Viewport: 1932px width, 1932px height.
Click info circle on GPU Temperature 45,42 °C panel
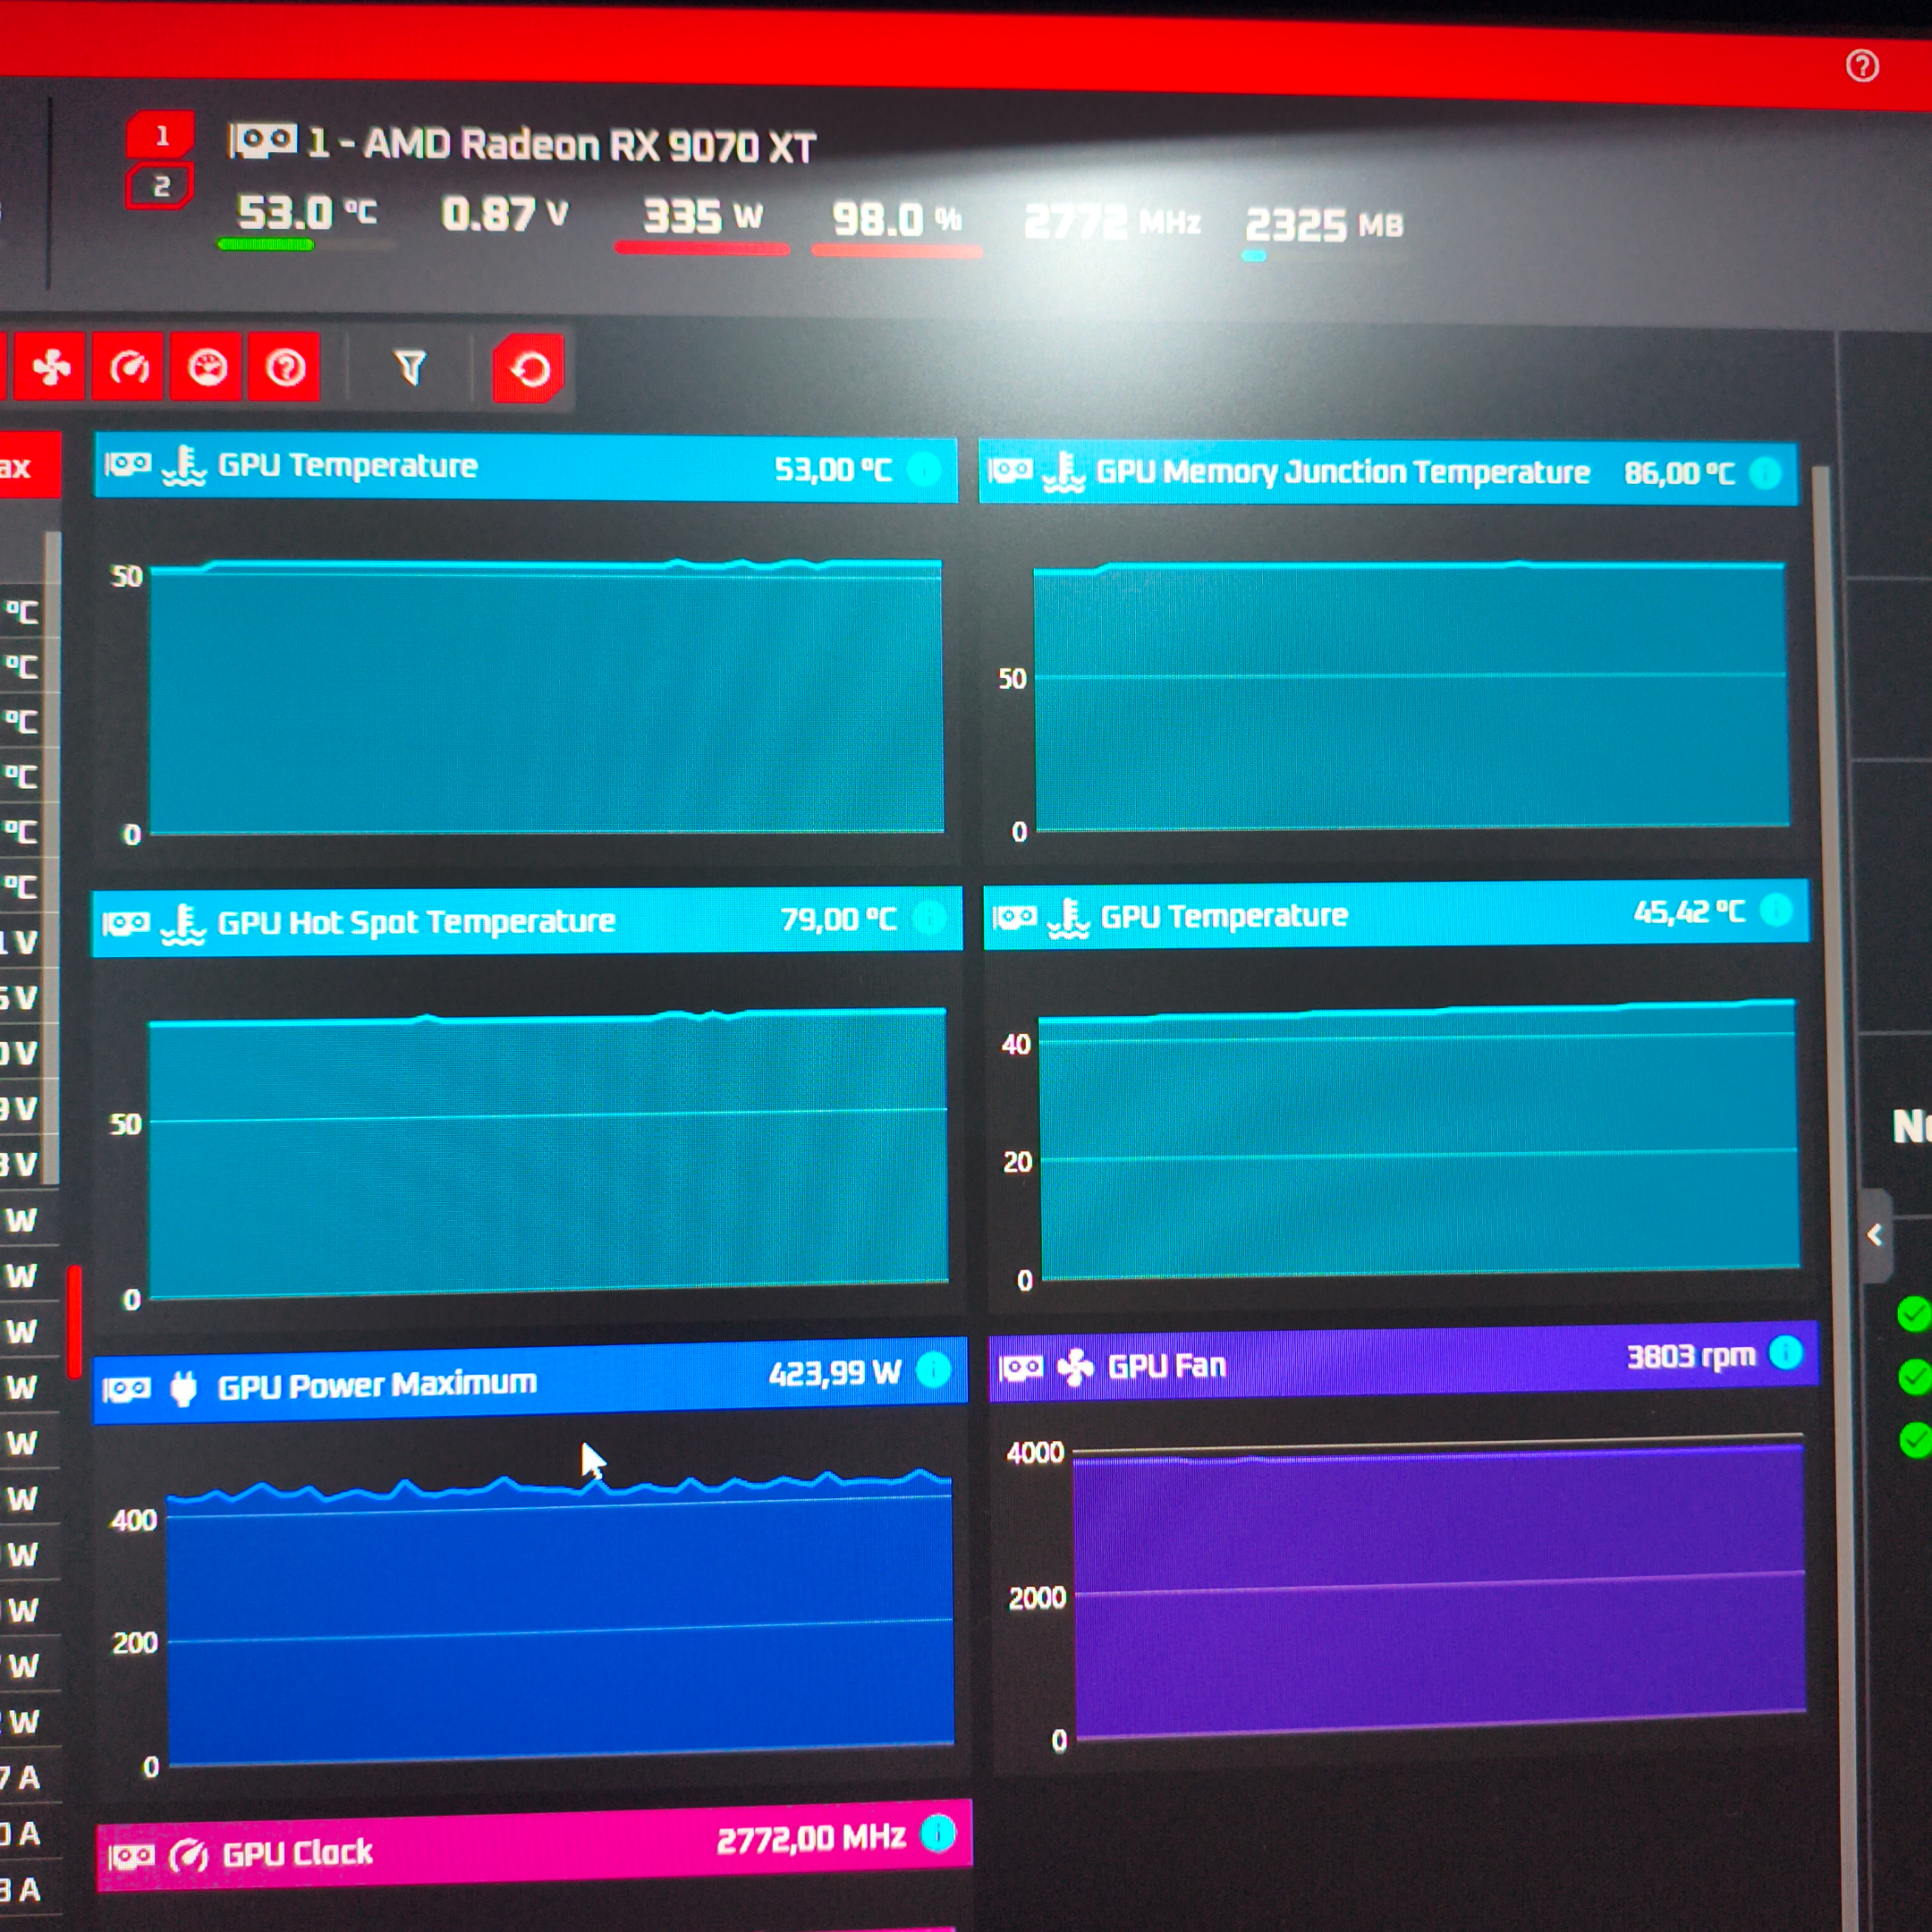[1777, 910]
